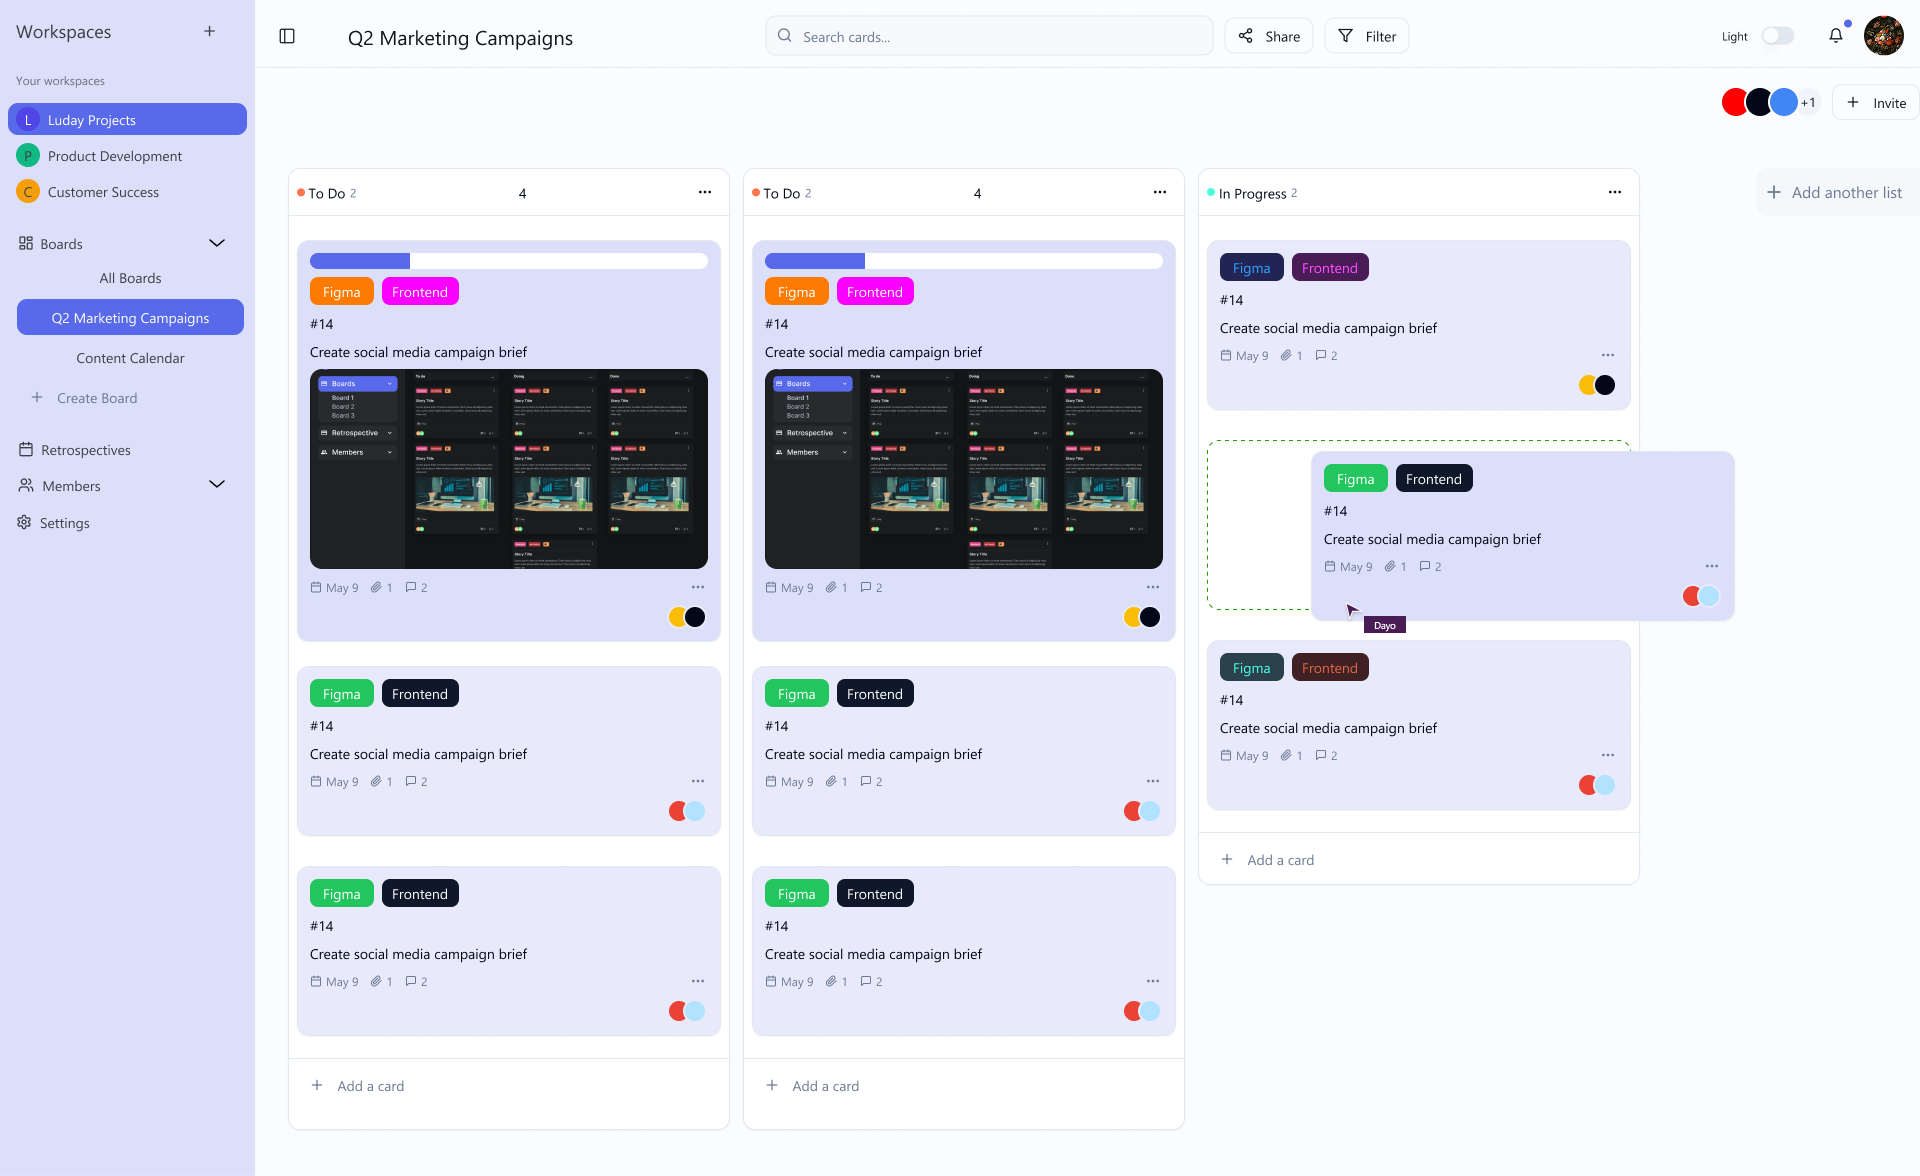Open the Boards grid icon in sidebar
The height and width of the screenshot is (1176, 1920).
[27, 243]
